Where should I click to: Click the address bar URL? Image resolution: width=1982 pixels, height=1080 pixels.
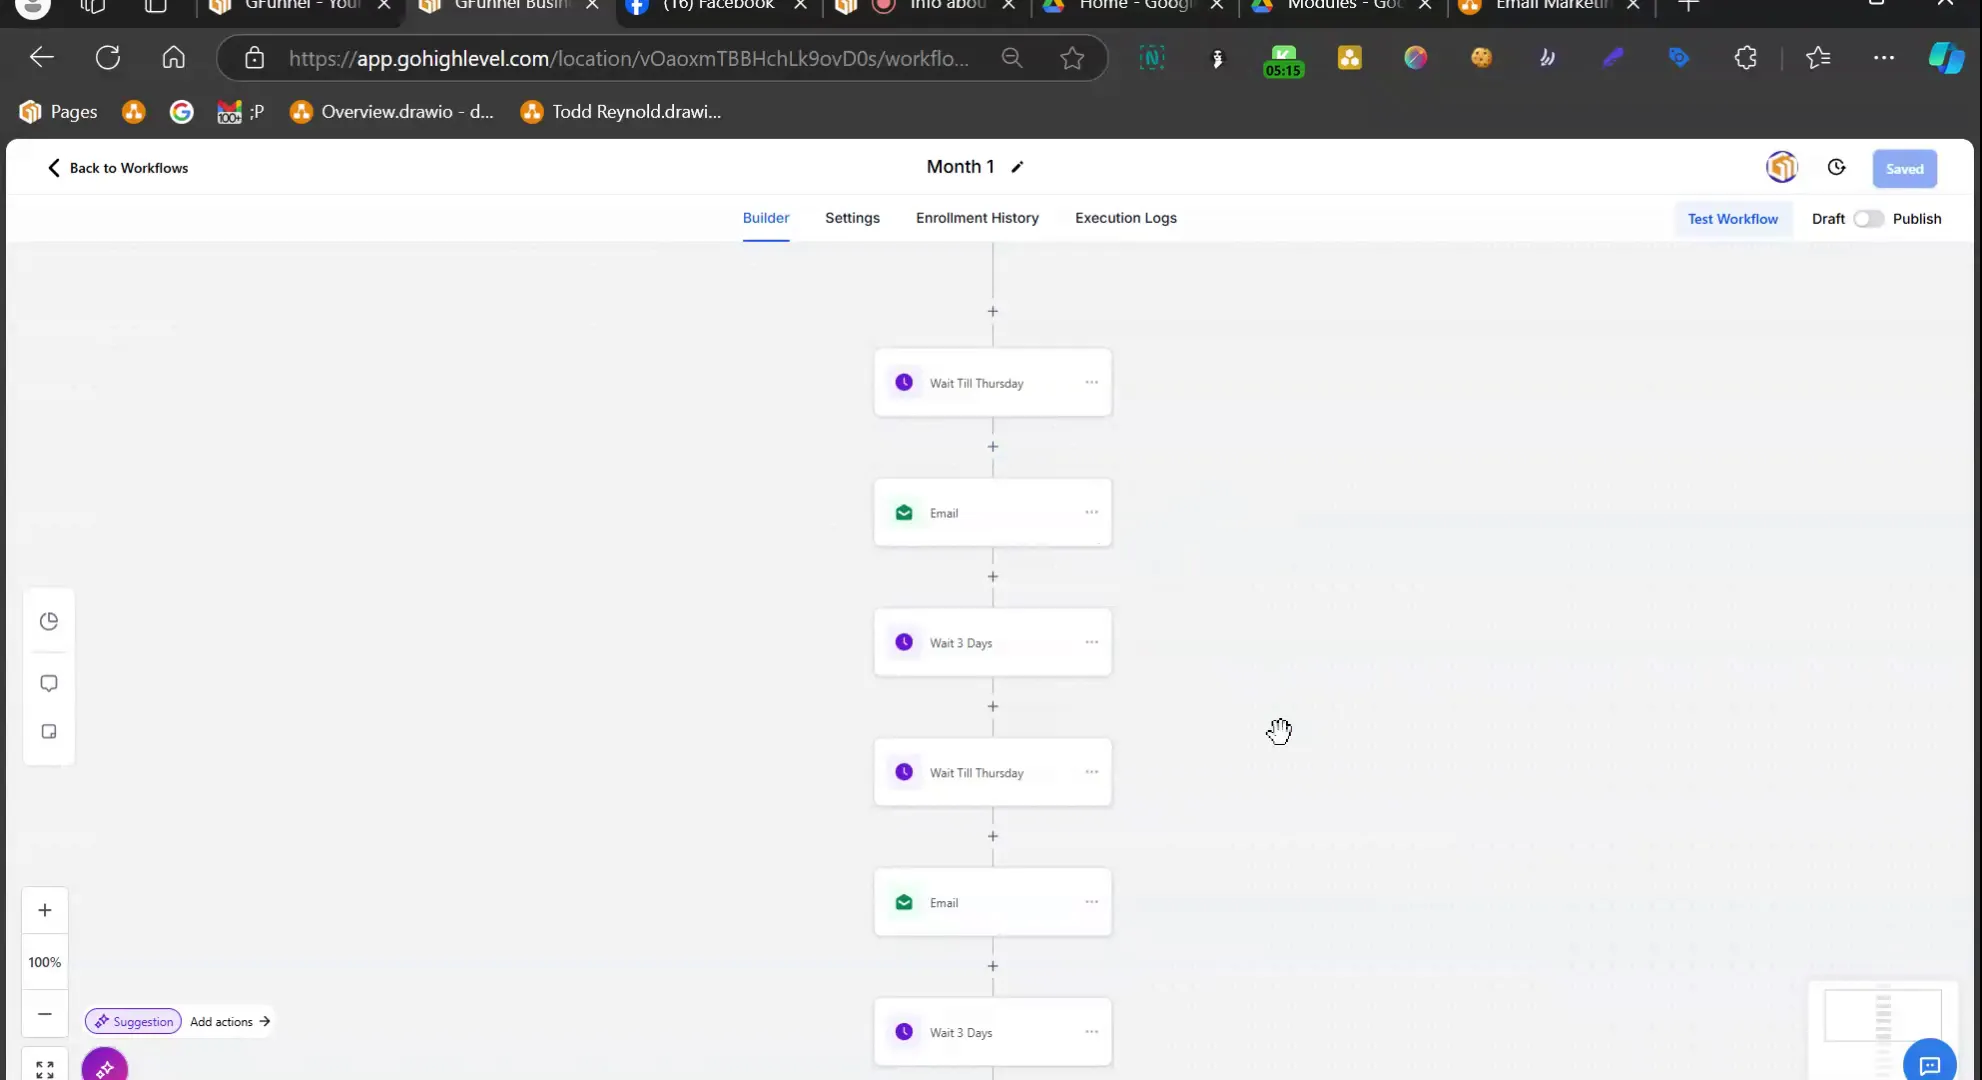tap(628, 58)
